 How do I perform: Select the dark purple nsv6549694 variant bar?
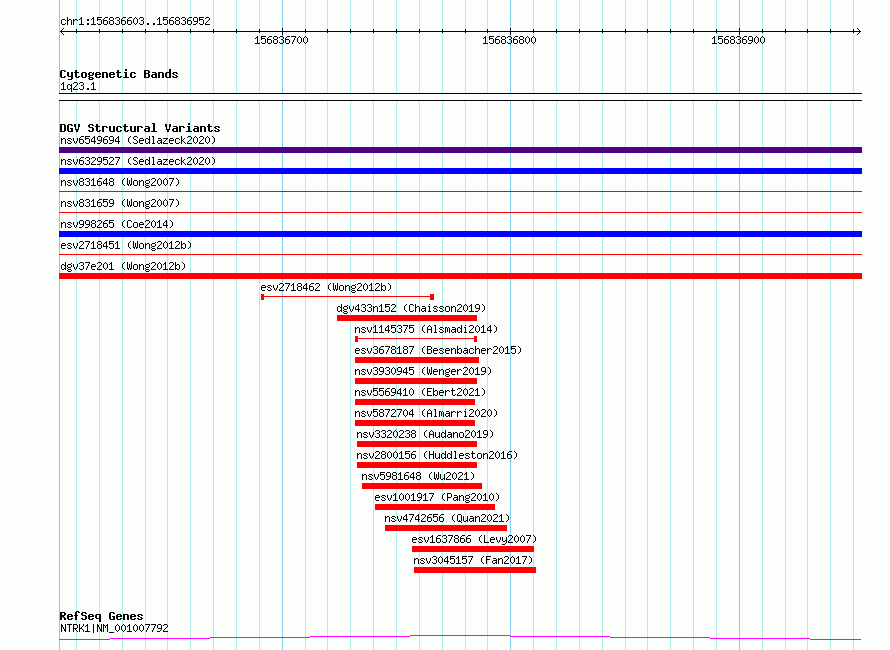pos(460,150)
